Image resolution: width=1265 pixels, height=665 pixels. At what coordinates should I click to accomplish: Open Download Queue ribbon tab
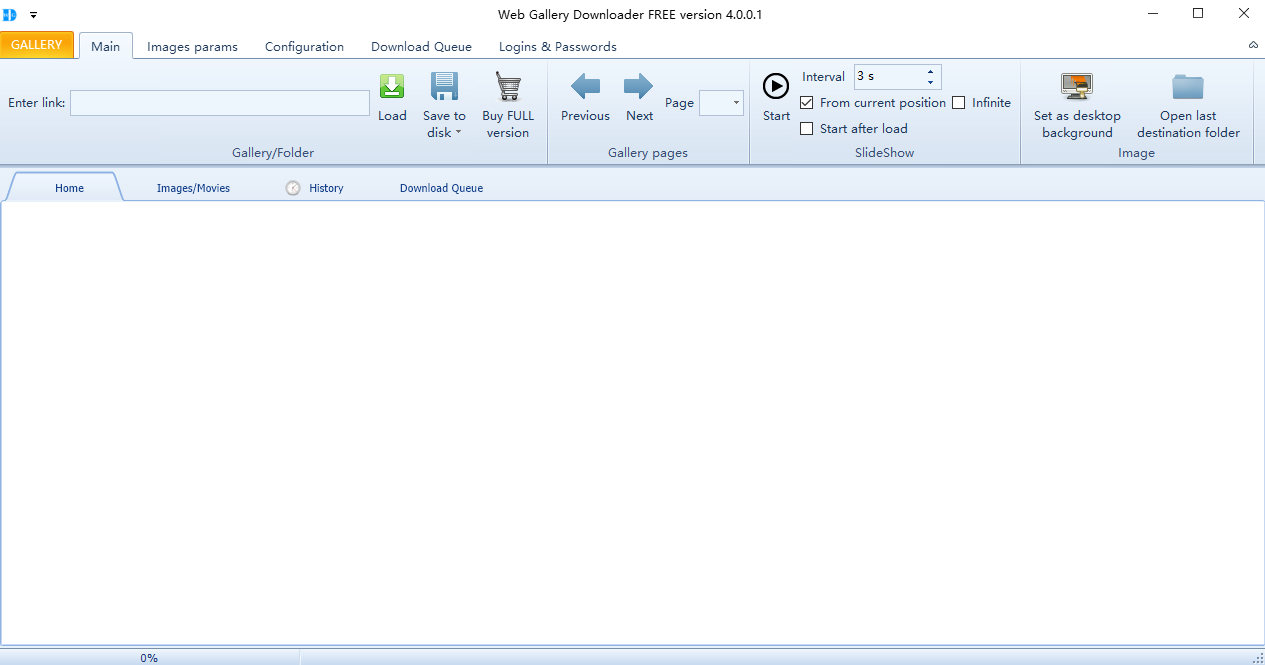[x=421, y=46]
